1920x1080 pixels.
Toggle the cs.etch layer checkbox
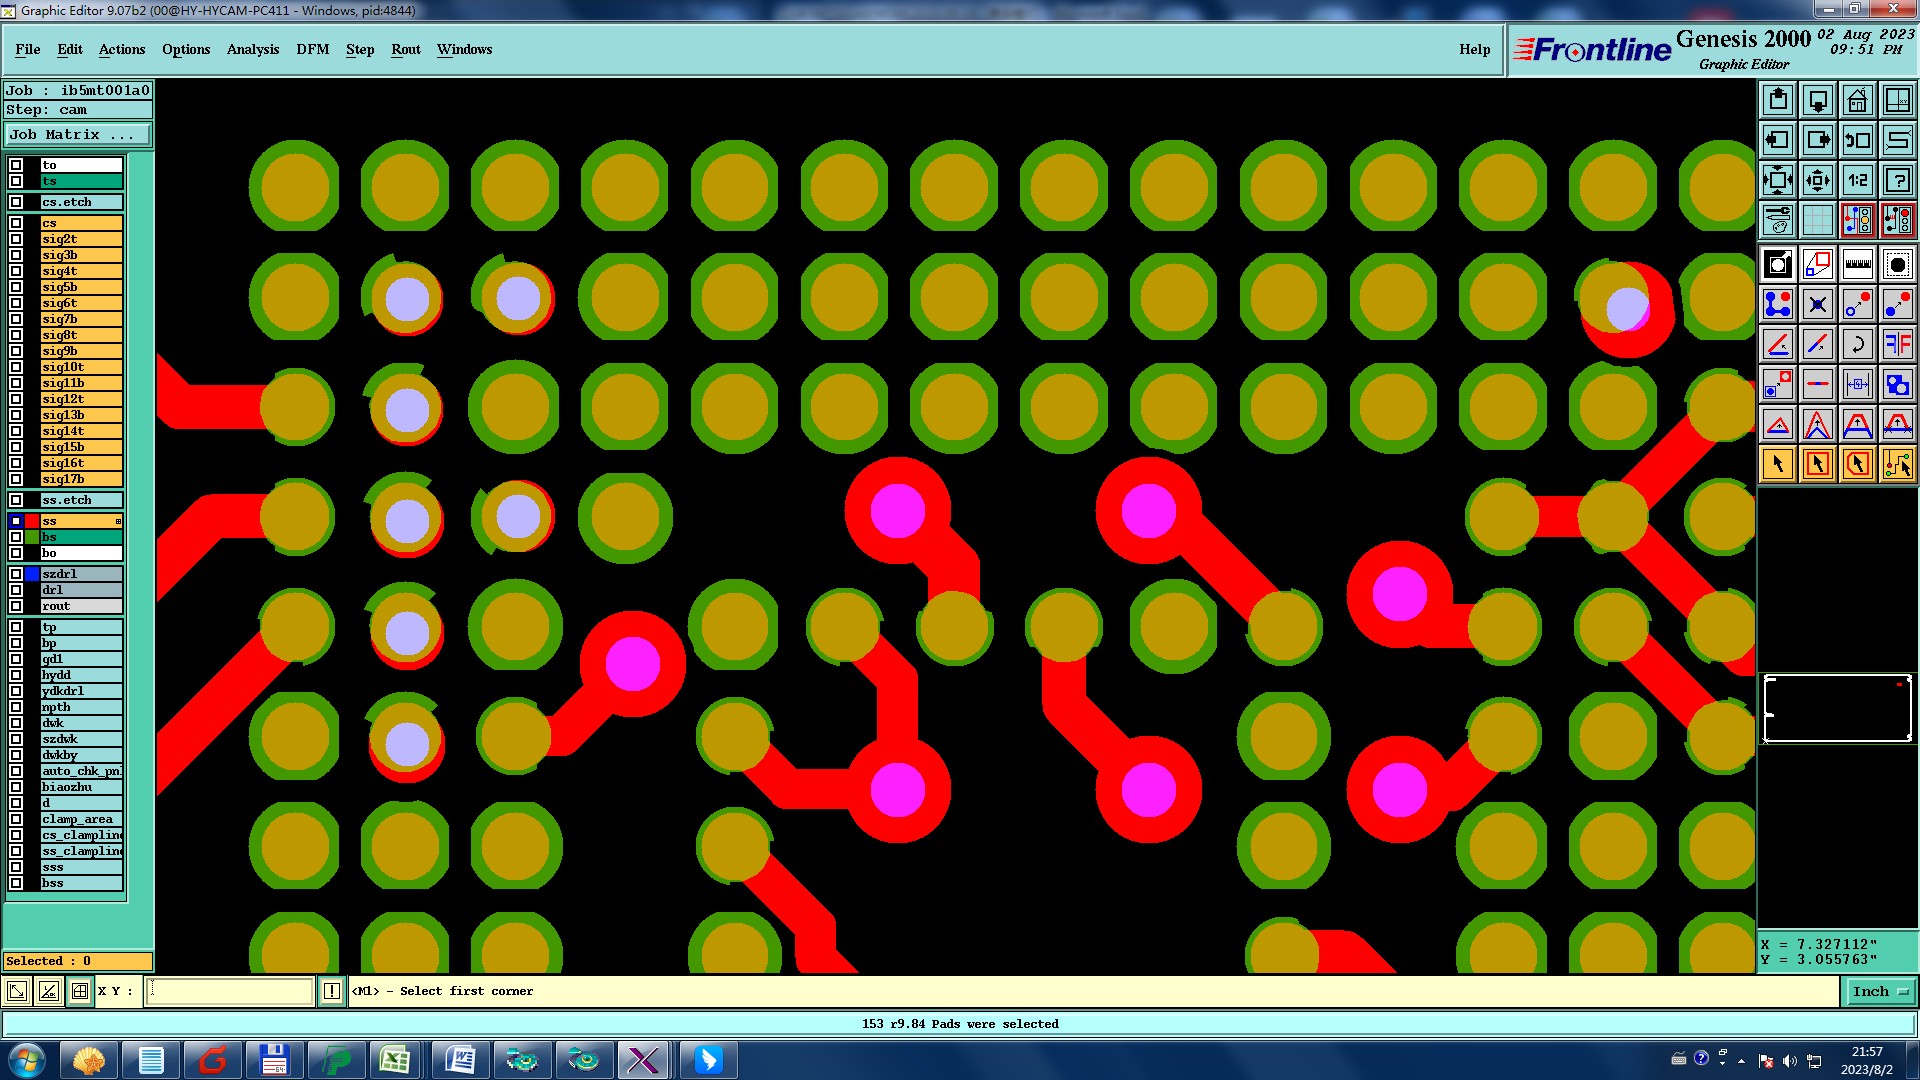click(16, 202)
